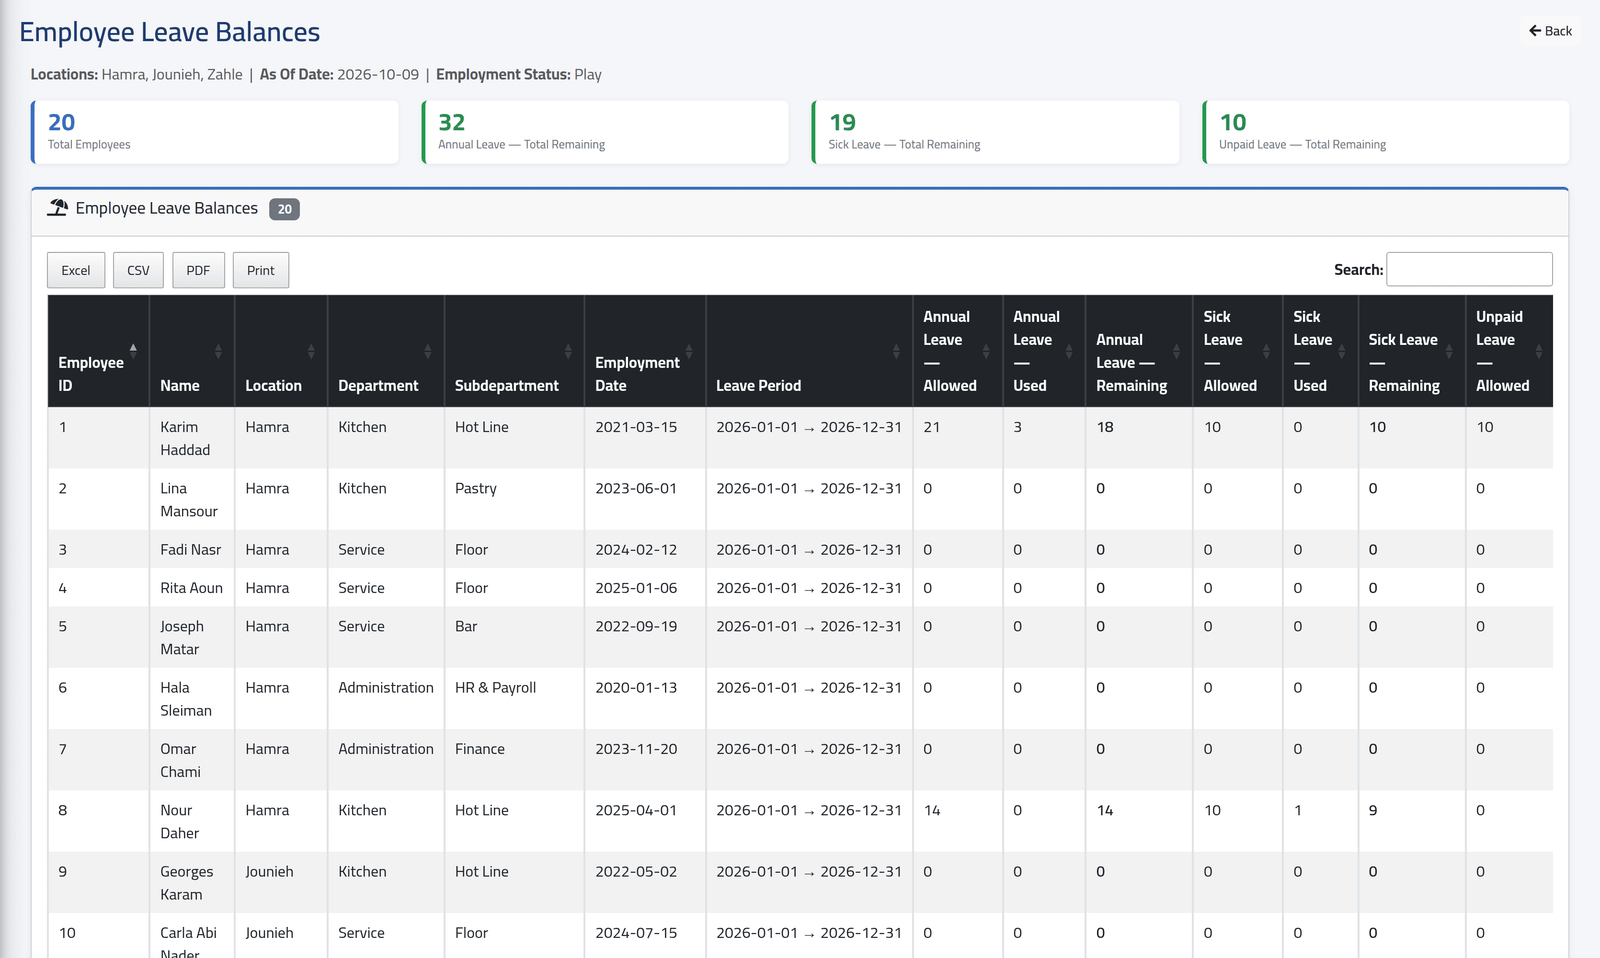Select Annual Leave — Total Remaining card

pyautogui.click(x=605, y=132)
